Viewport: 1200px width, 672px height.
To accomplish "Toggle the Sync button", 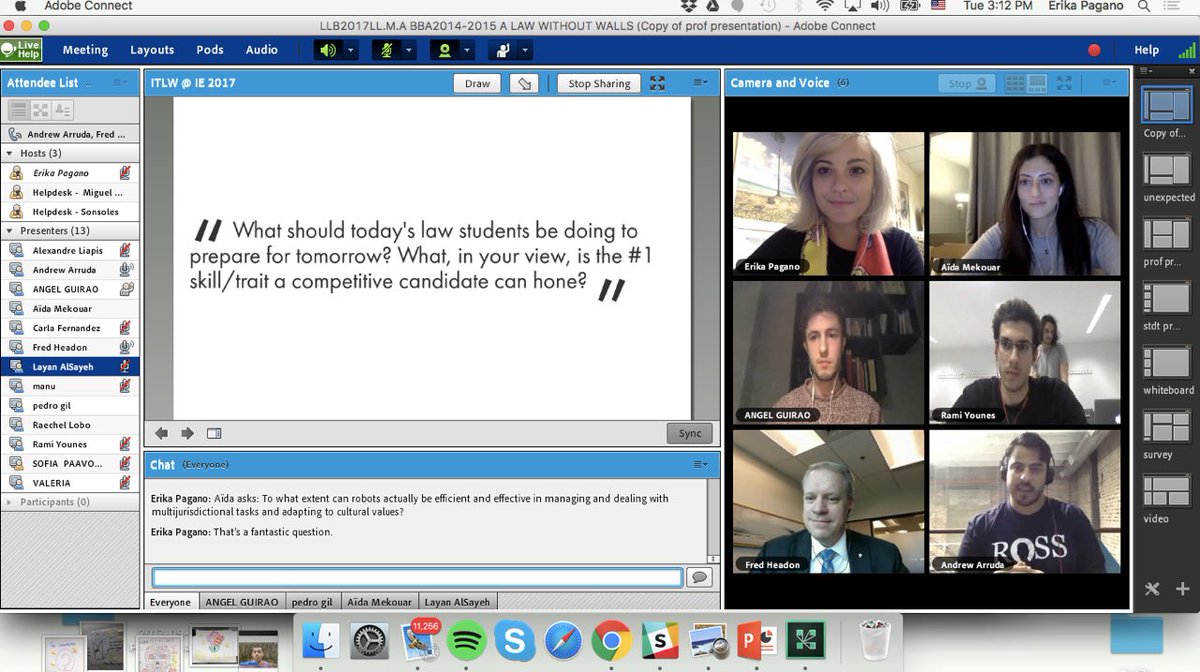I will click(x=689, y=433).
